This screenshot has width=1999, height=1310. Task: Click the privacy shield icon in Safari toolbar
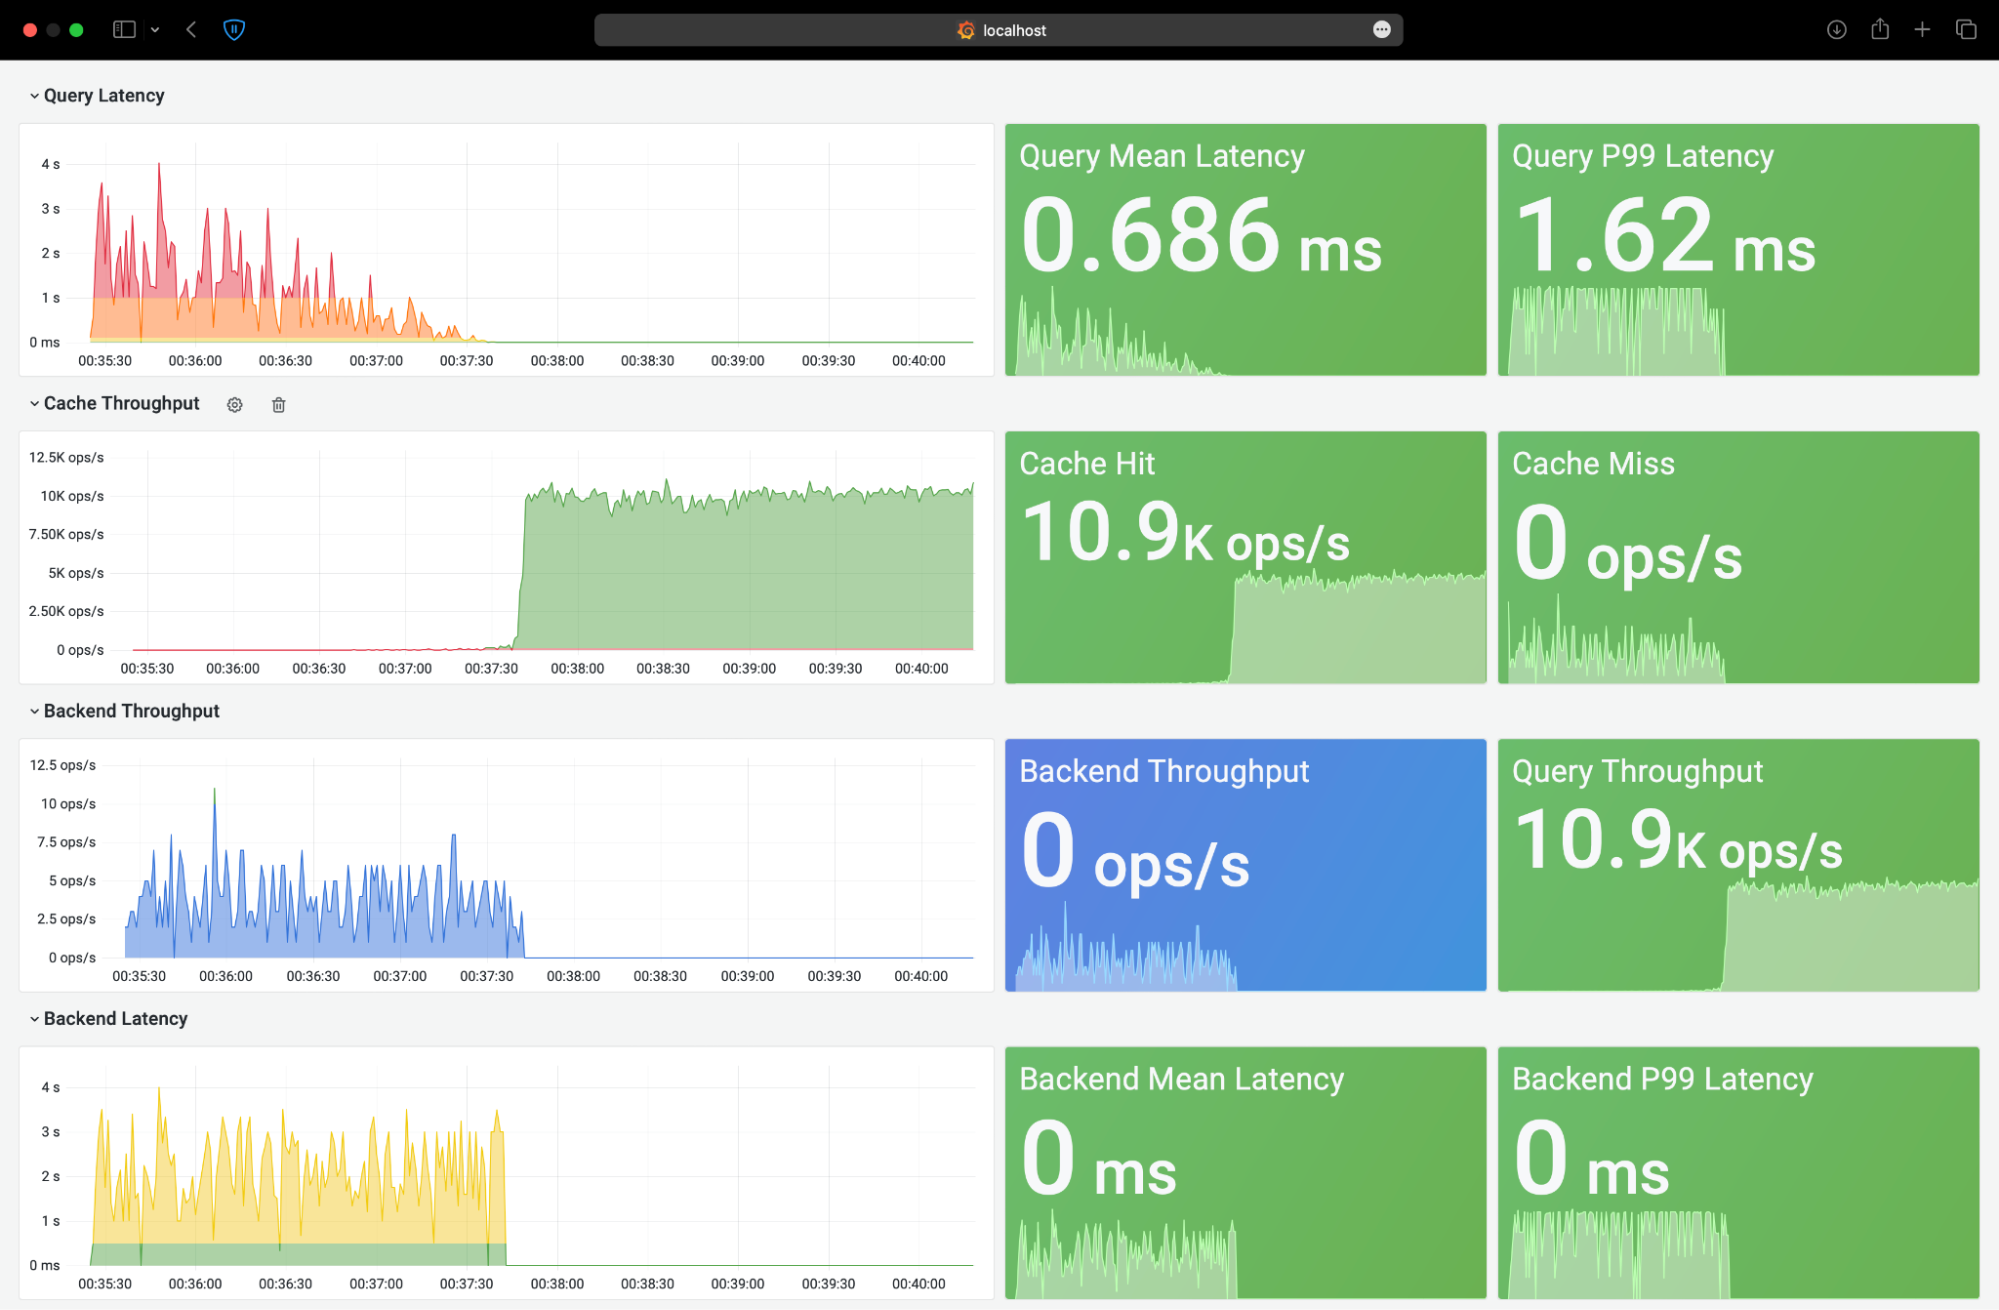(x=234, y=29)
